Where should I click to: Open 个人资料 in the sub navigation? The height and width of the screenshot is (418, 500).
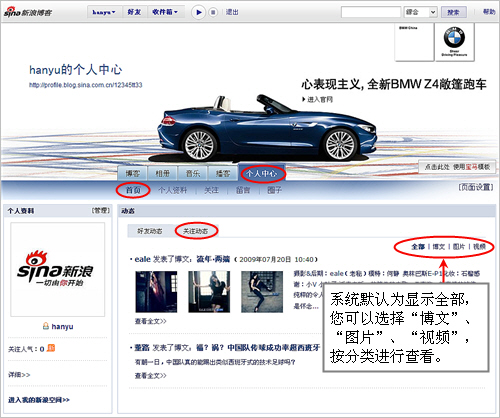coord(172,190)
